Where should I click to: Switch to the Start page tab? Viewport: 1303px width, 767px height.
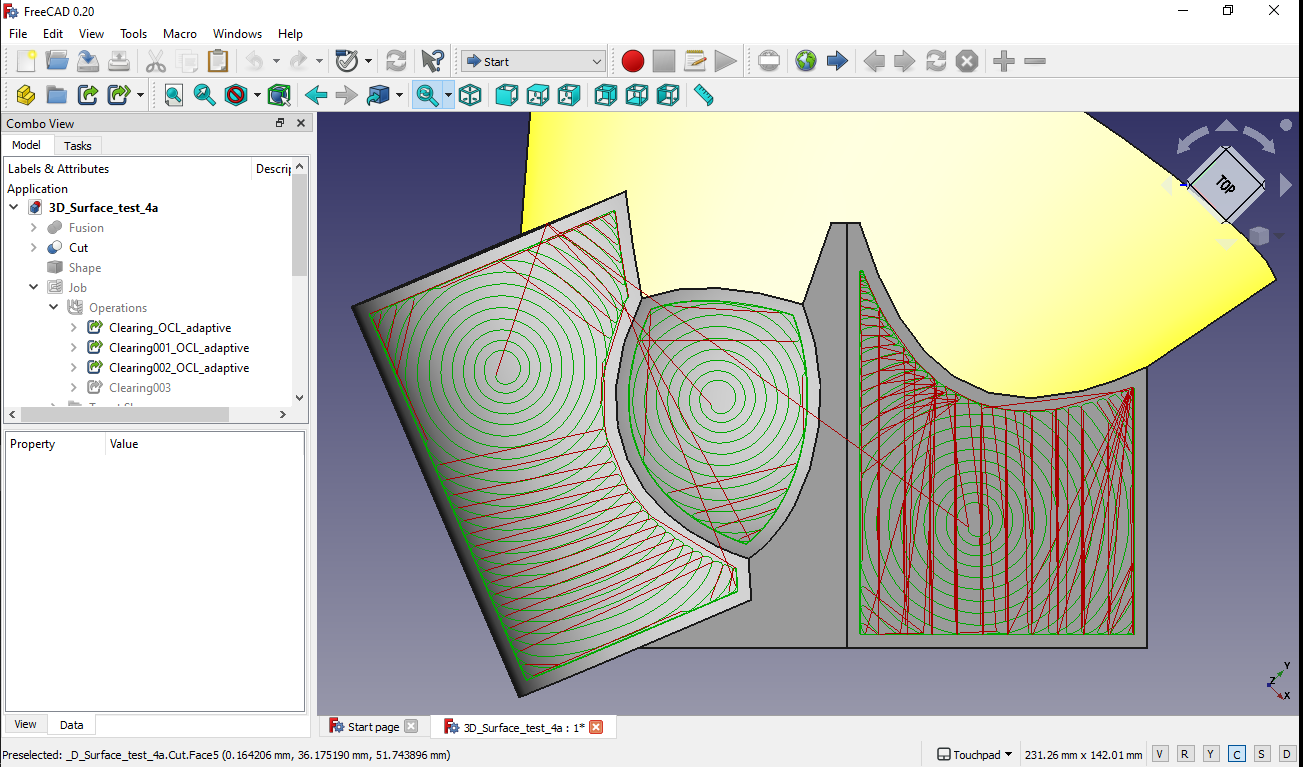pos(373,727)
